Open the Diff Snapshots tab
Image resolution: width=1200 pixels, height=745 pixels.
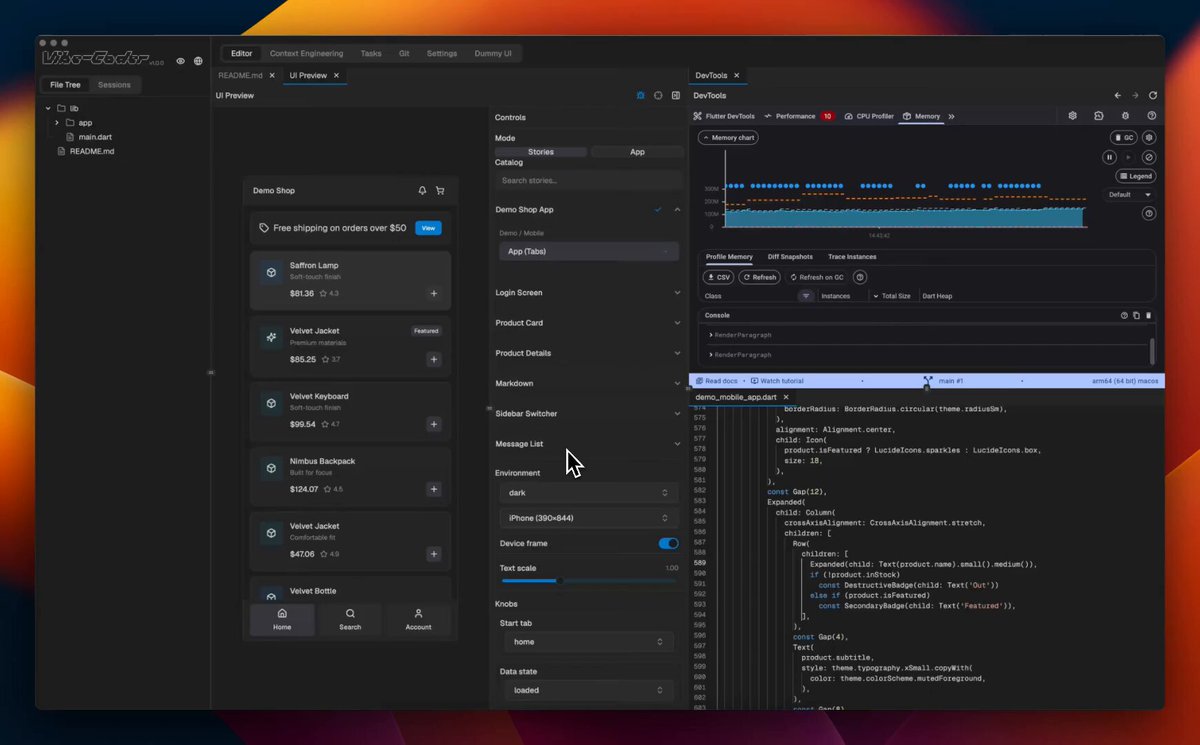click(x=790, y=257)
